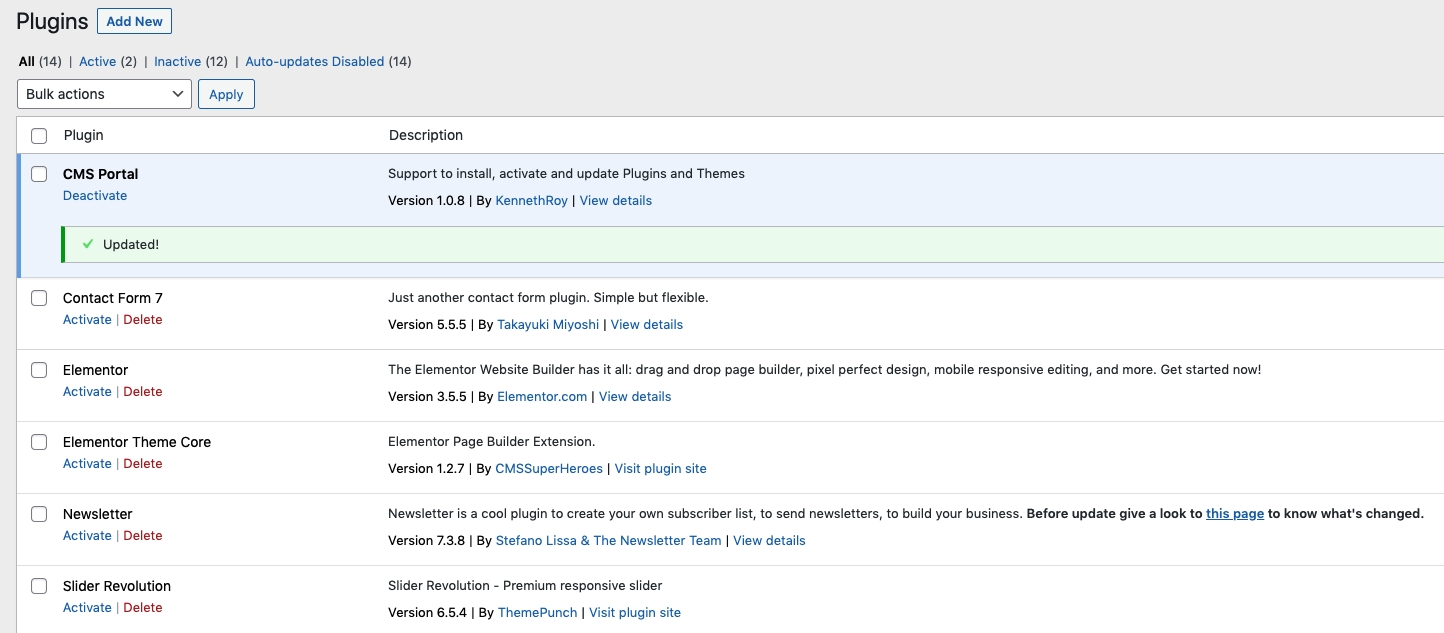Open View details for Elementor
The width and height of the screenshot is (1444, 633).
click(635, 397)
